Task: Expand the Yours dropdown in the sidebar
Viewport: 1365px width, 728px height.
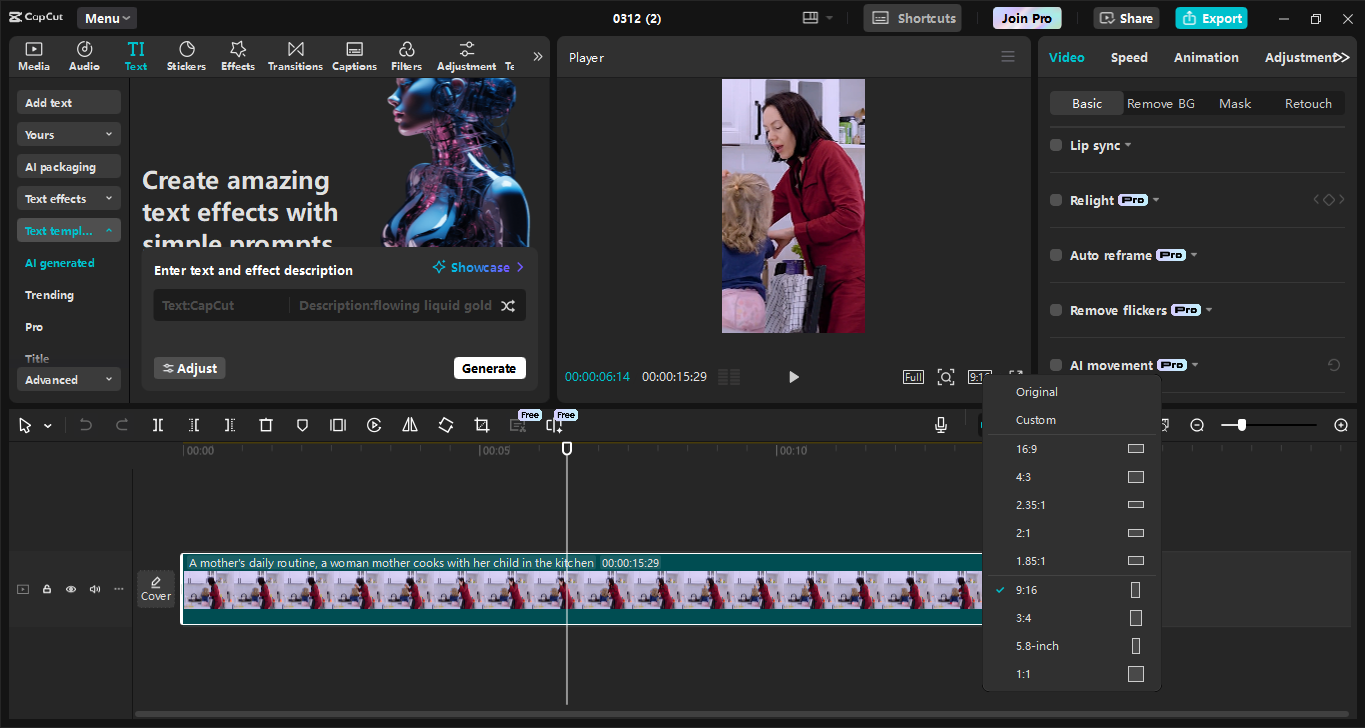Action: [68, 133]
